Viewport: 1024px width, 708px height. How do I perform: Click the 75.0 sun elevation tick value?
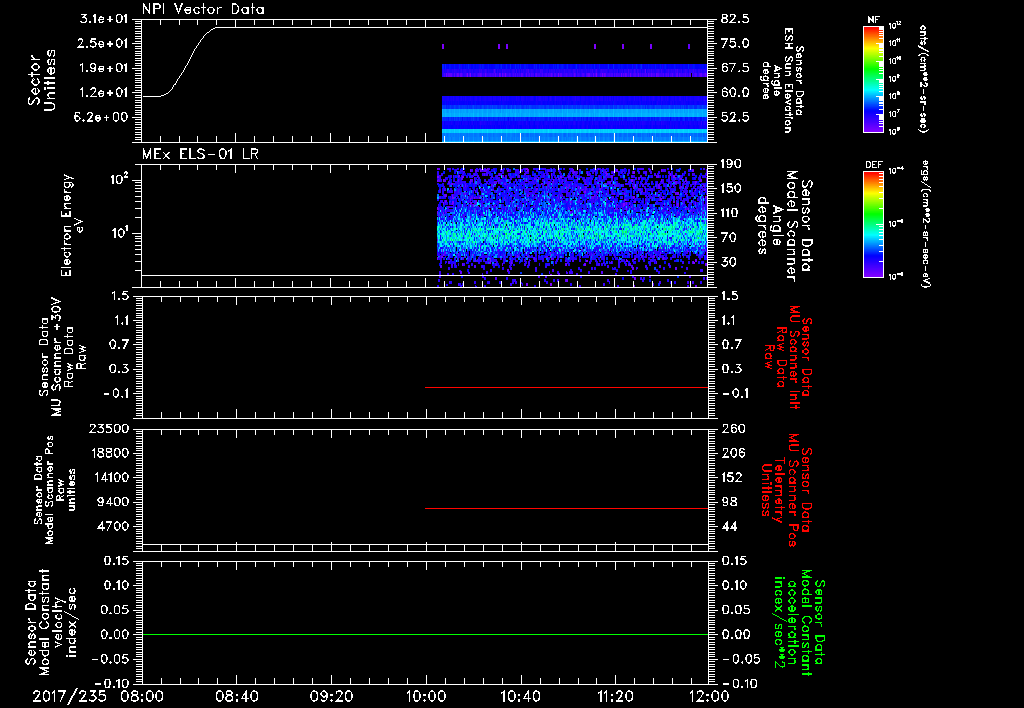click(x=735, y=44)
